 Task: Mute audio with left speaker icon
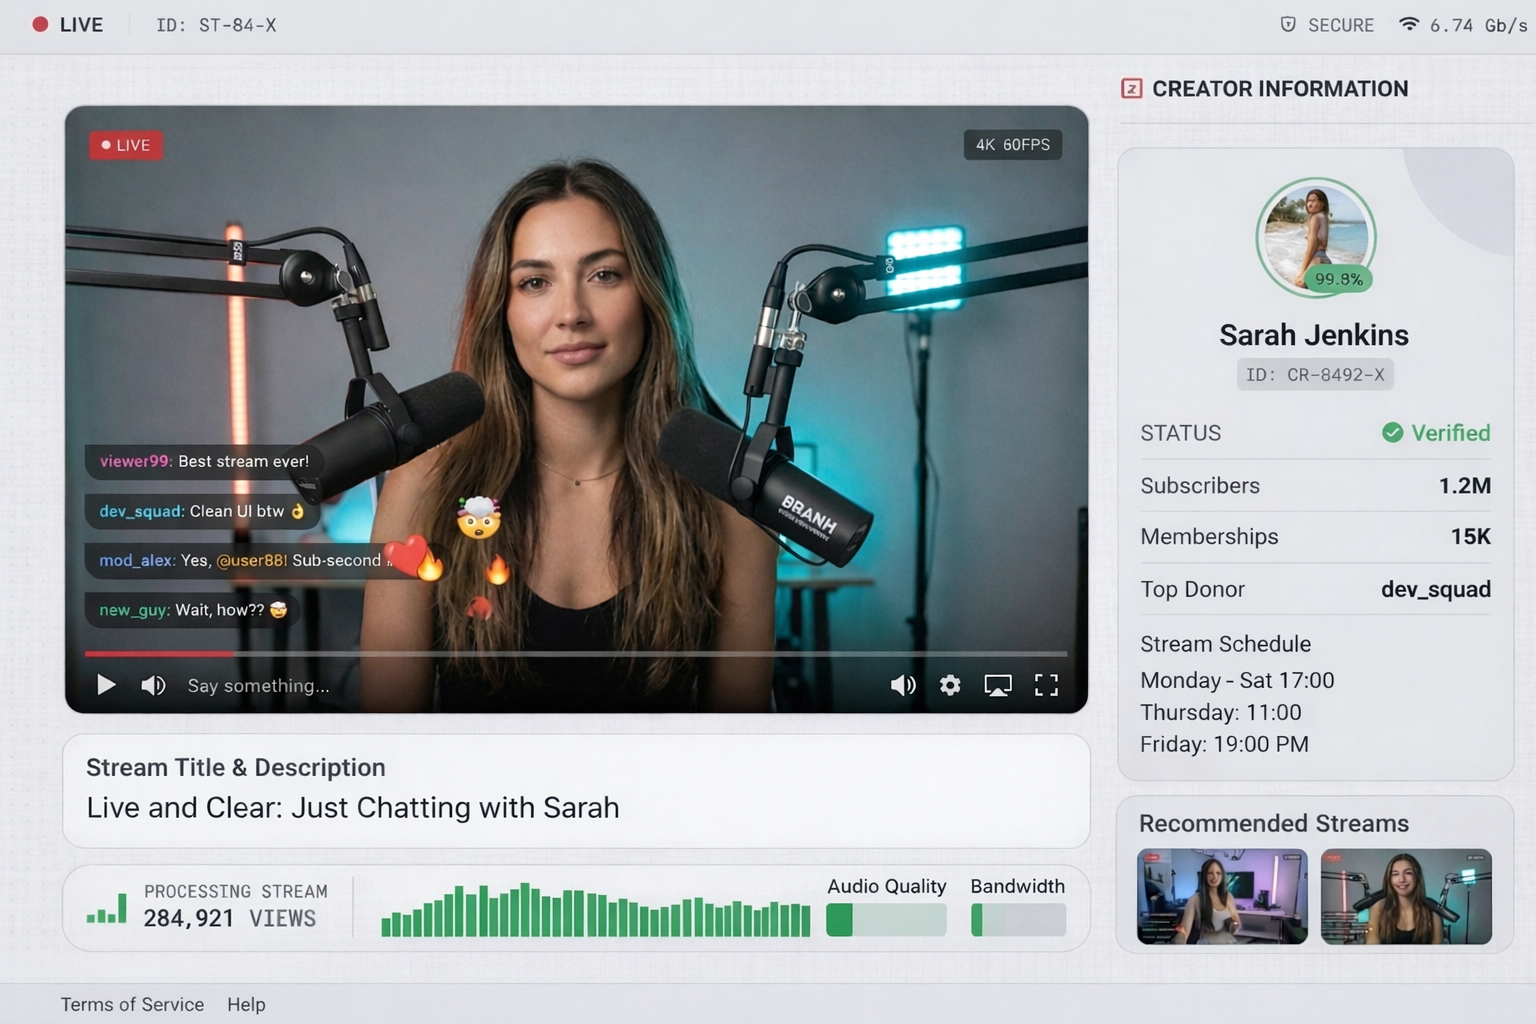153,685
